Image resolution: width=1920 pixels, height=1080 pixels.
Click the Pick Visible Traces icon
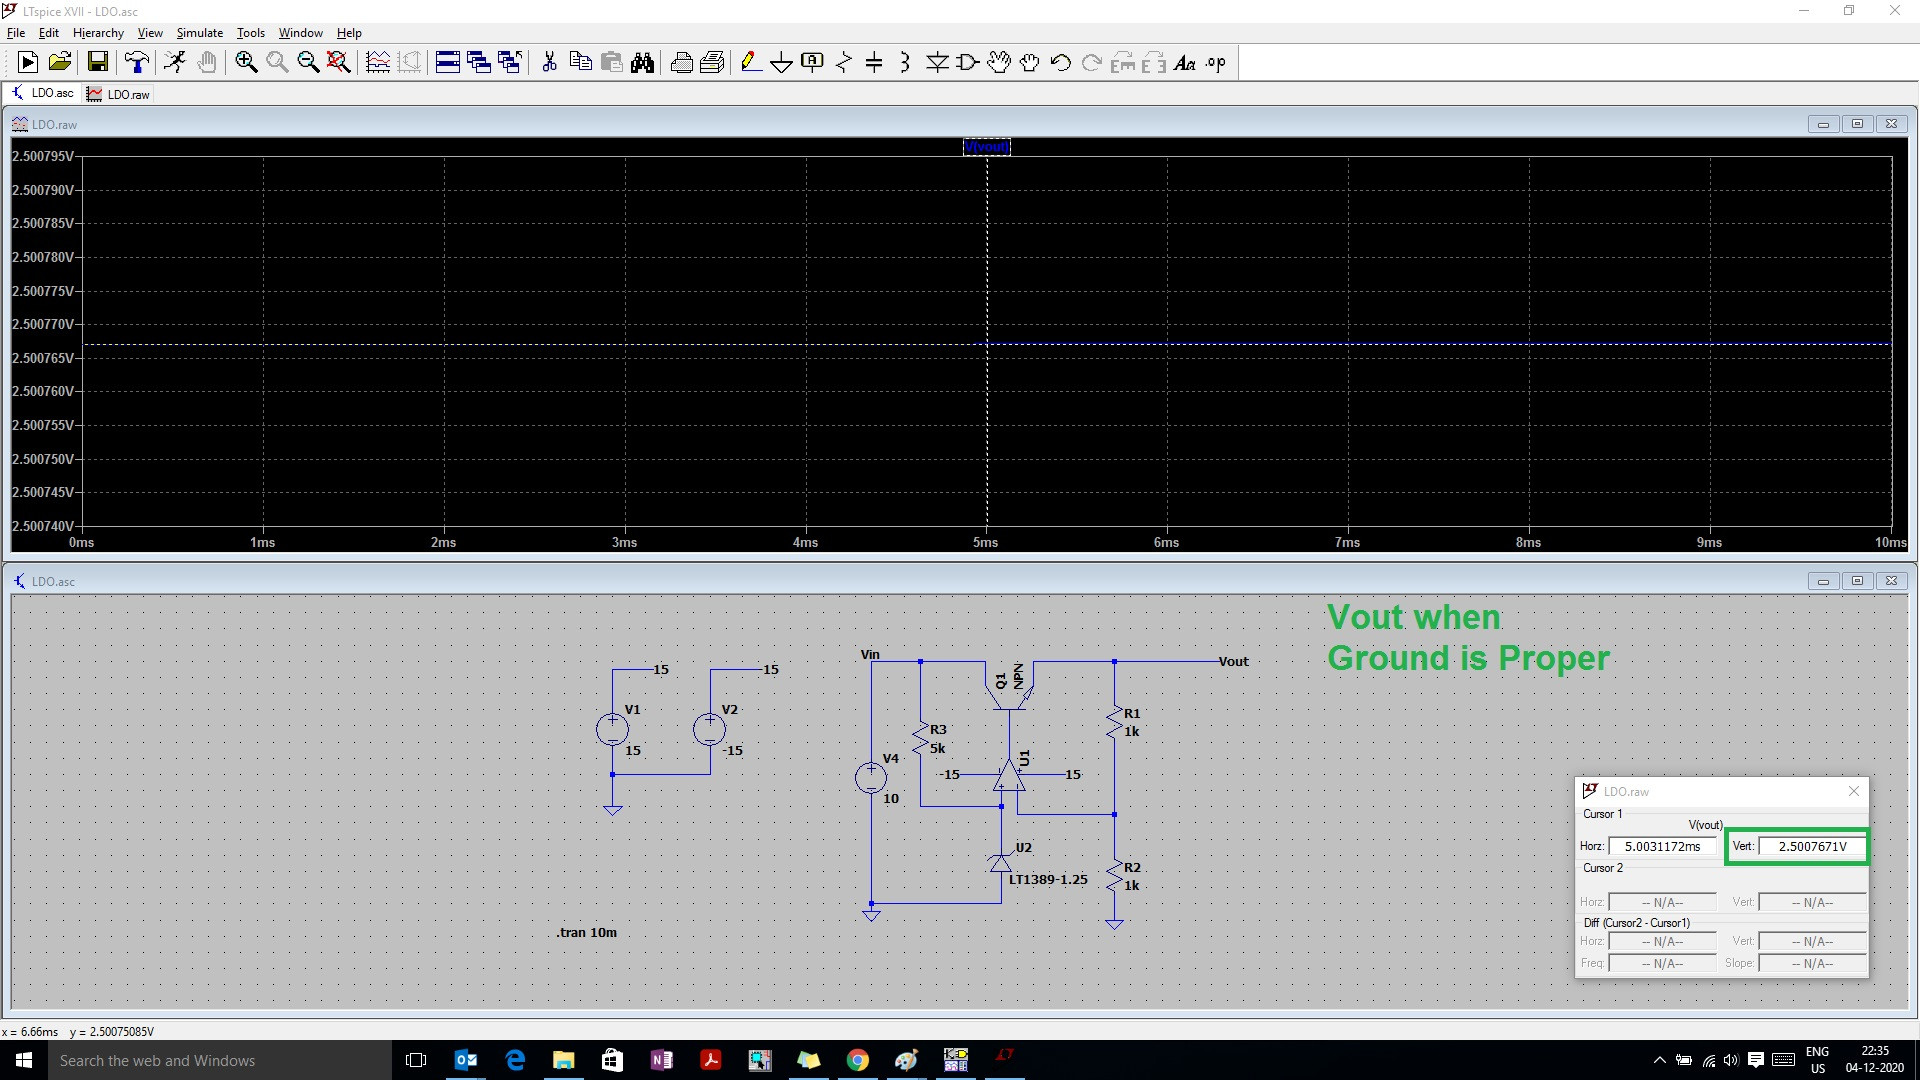[378, 63]
